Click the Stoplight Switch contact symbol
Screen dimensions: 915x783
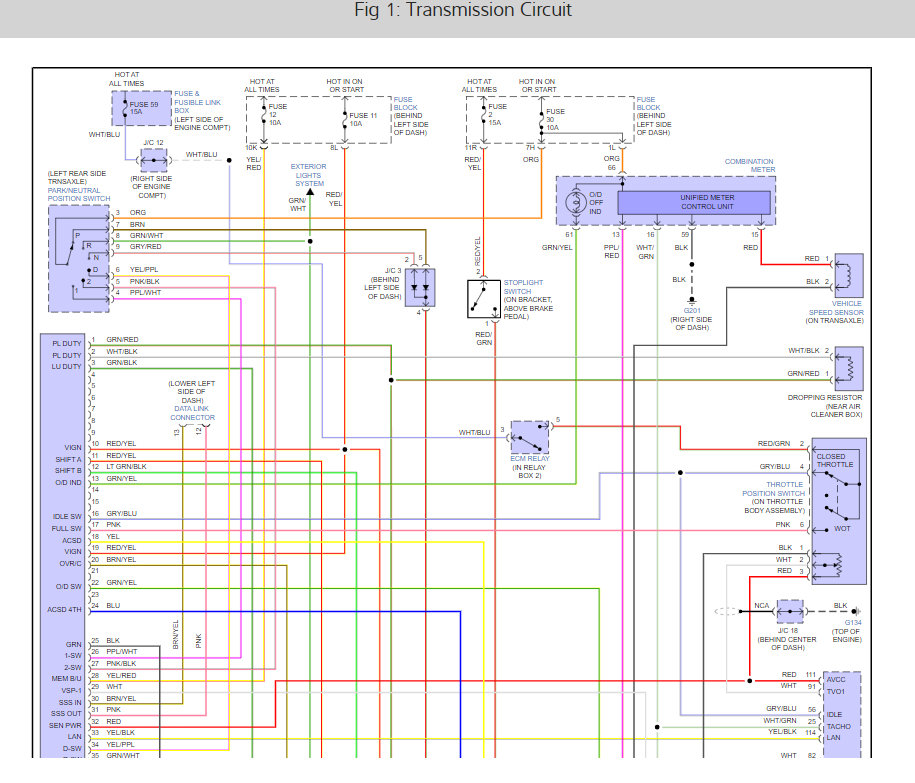point(484,299)
